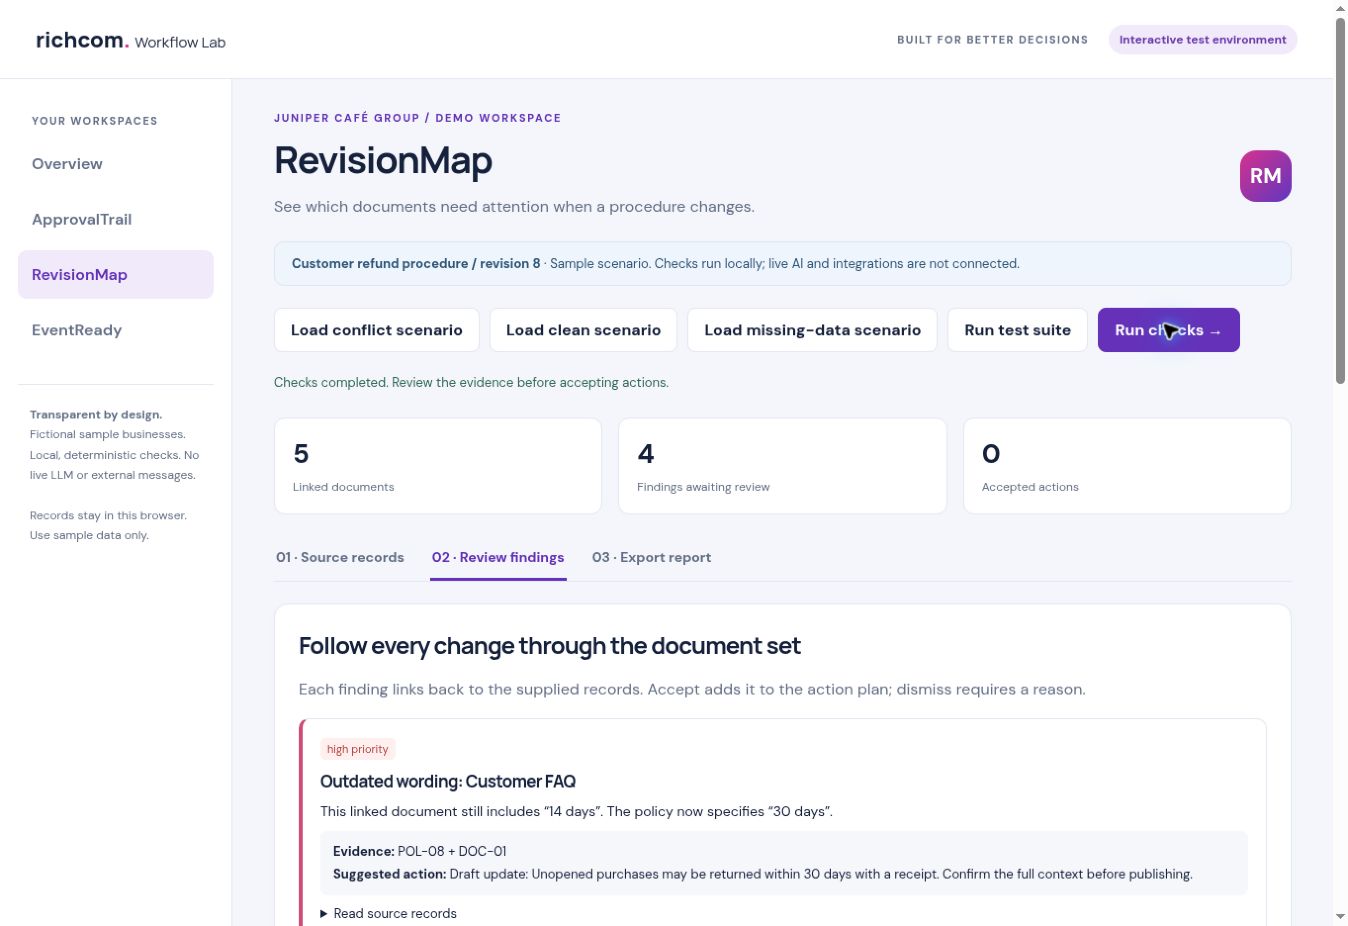1348x926 pixels.
Task: Click the high priority tag
Action: tap(358, 749)
